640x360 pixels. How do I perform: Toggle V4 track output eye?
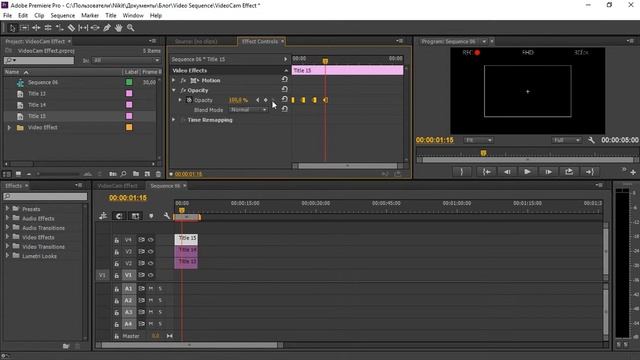click(151, 240)
